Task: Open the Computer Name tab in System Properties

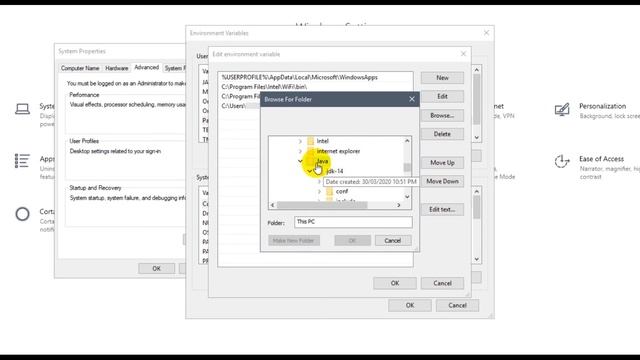Action: [x=80, y=68]
